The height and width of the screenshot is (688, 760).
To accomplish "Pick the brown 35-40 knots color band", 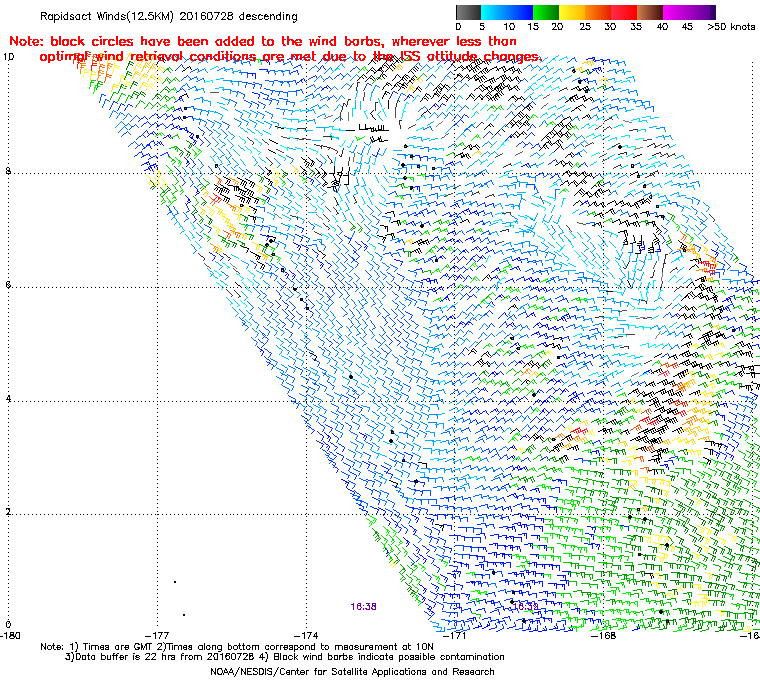I will (x=650, y=13).
